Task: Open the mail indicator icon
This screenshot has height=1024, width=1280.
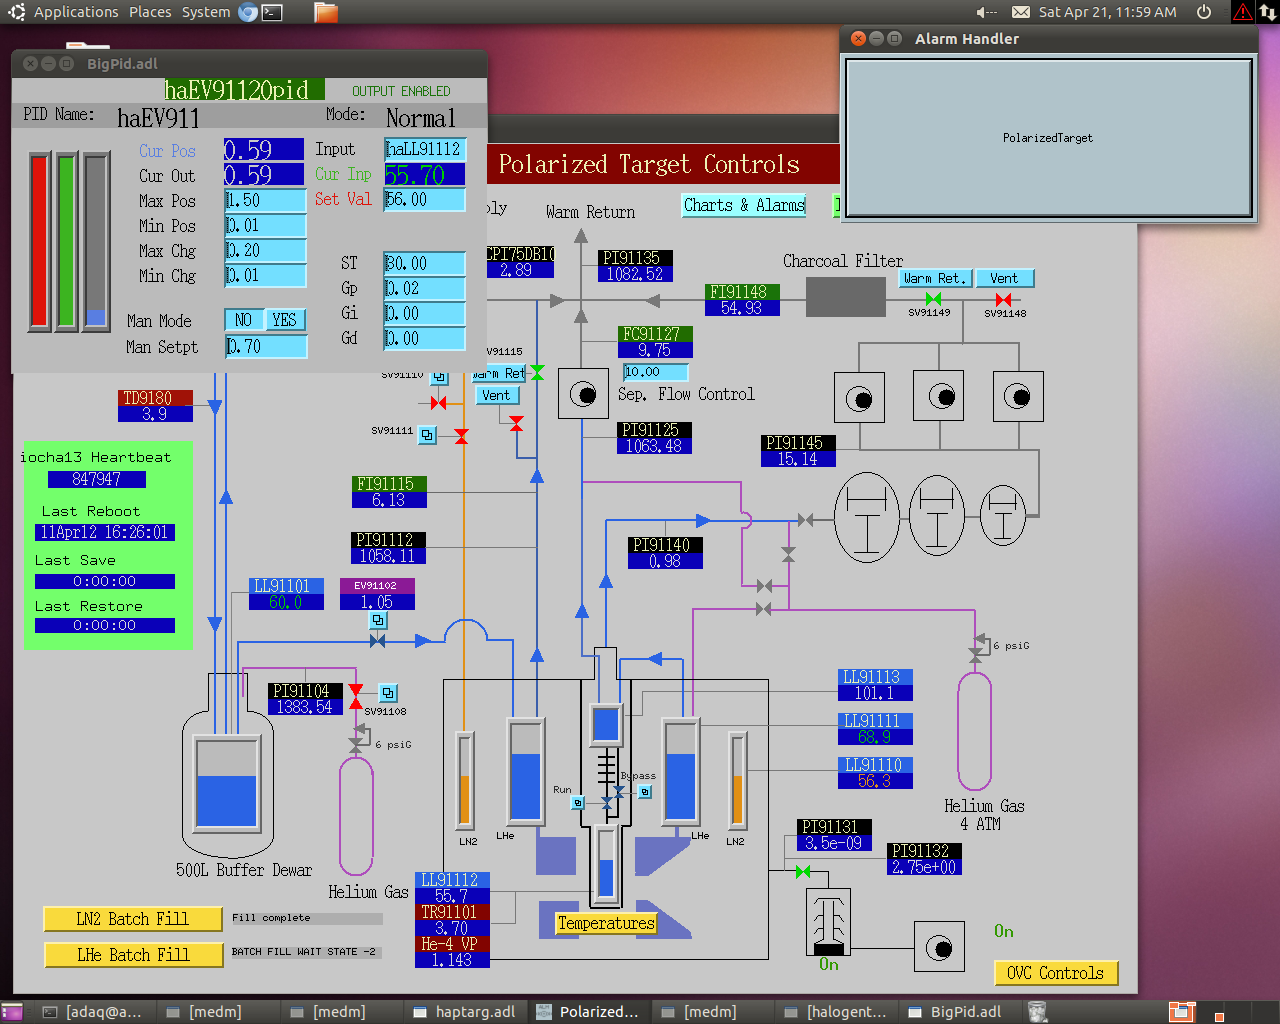Action: (x=1020, y=12)
